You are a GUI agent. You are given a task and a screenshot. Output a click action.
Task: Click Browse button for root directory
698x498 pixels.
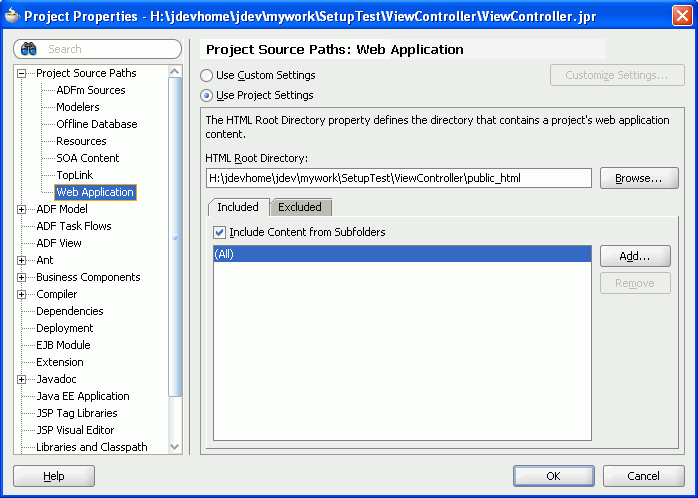[x=639, y=178]
